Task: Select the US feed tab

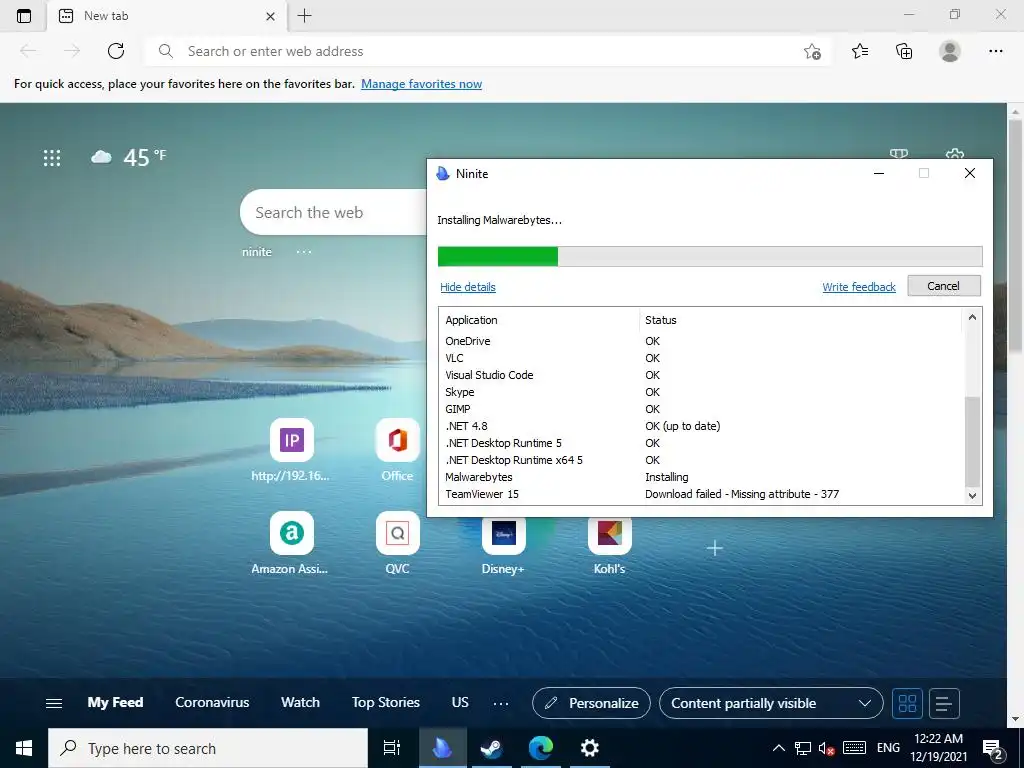Action: pyautogui.click(x=460, y=703)
